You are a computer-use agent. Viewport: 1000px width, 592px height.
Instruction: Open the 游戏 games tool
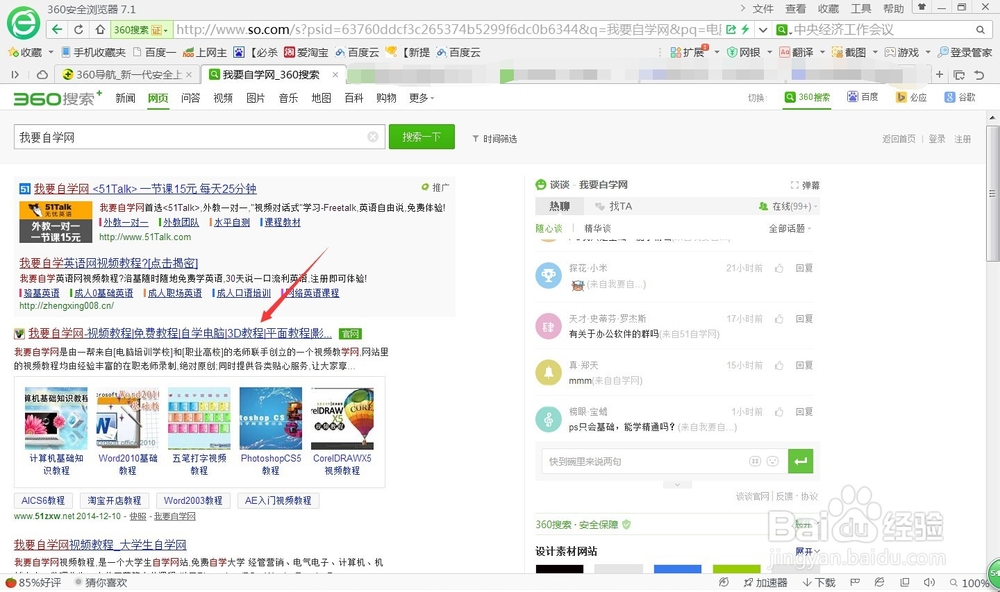pos(902,52)
